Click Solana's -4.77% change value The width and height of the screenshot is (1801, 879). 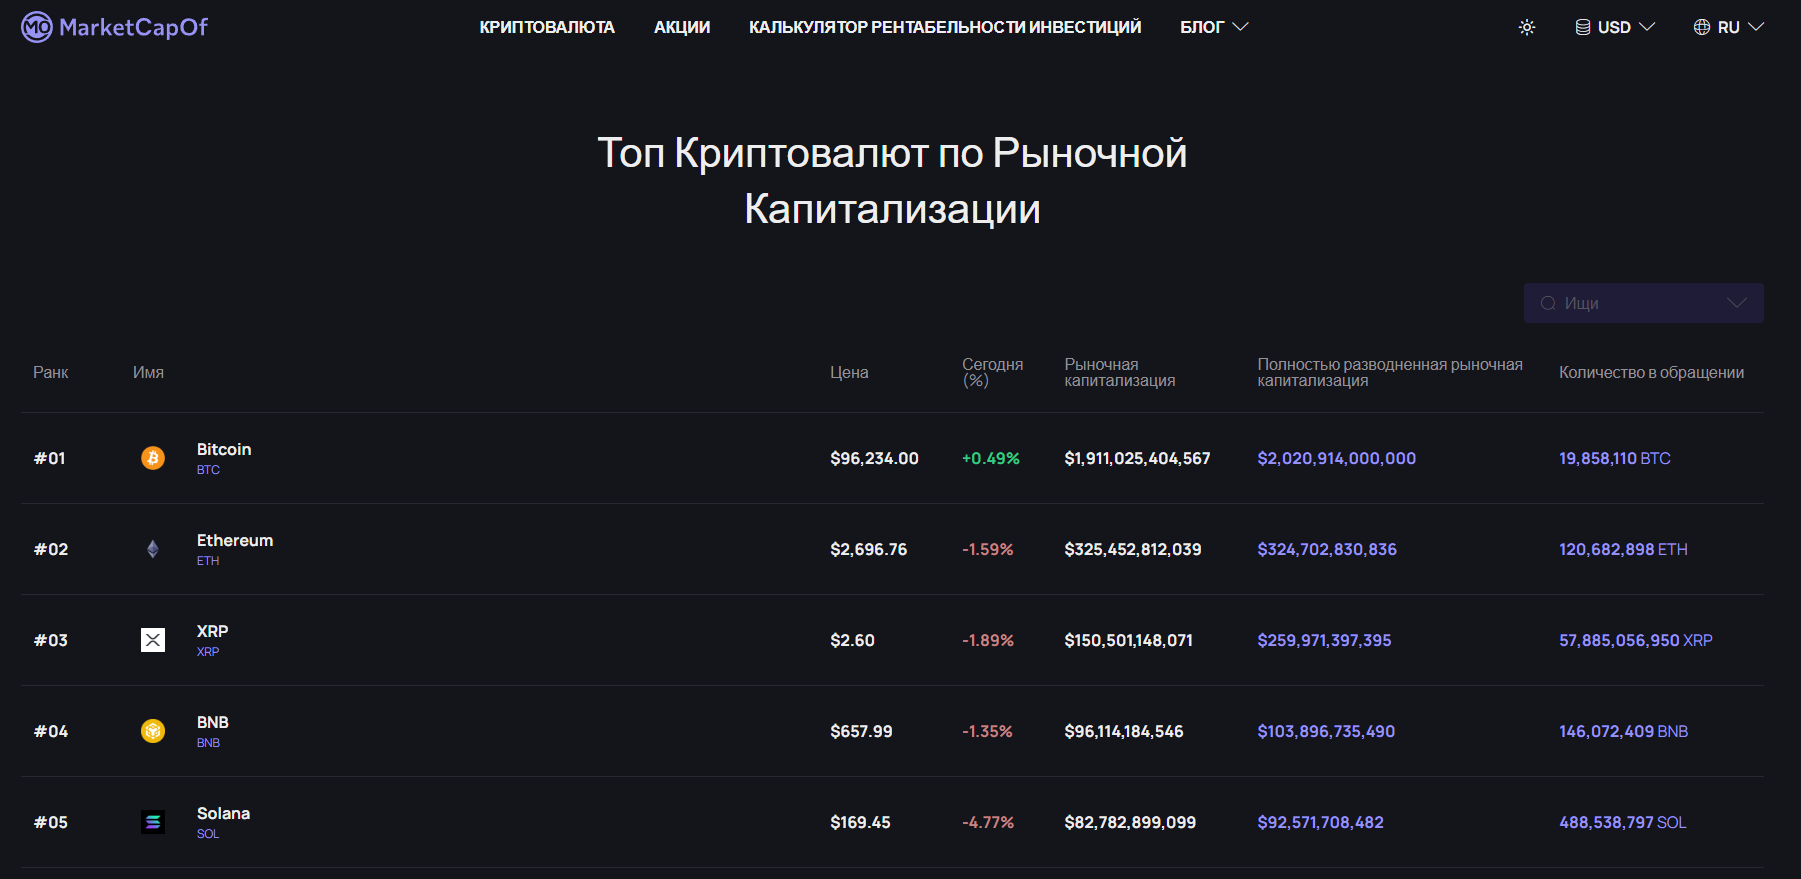point(988,822)
